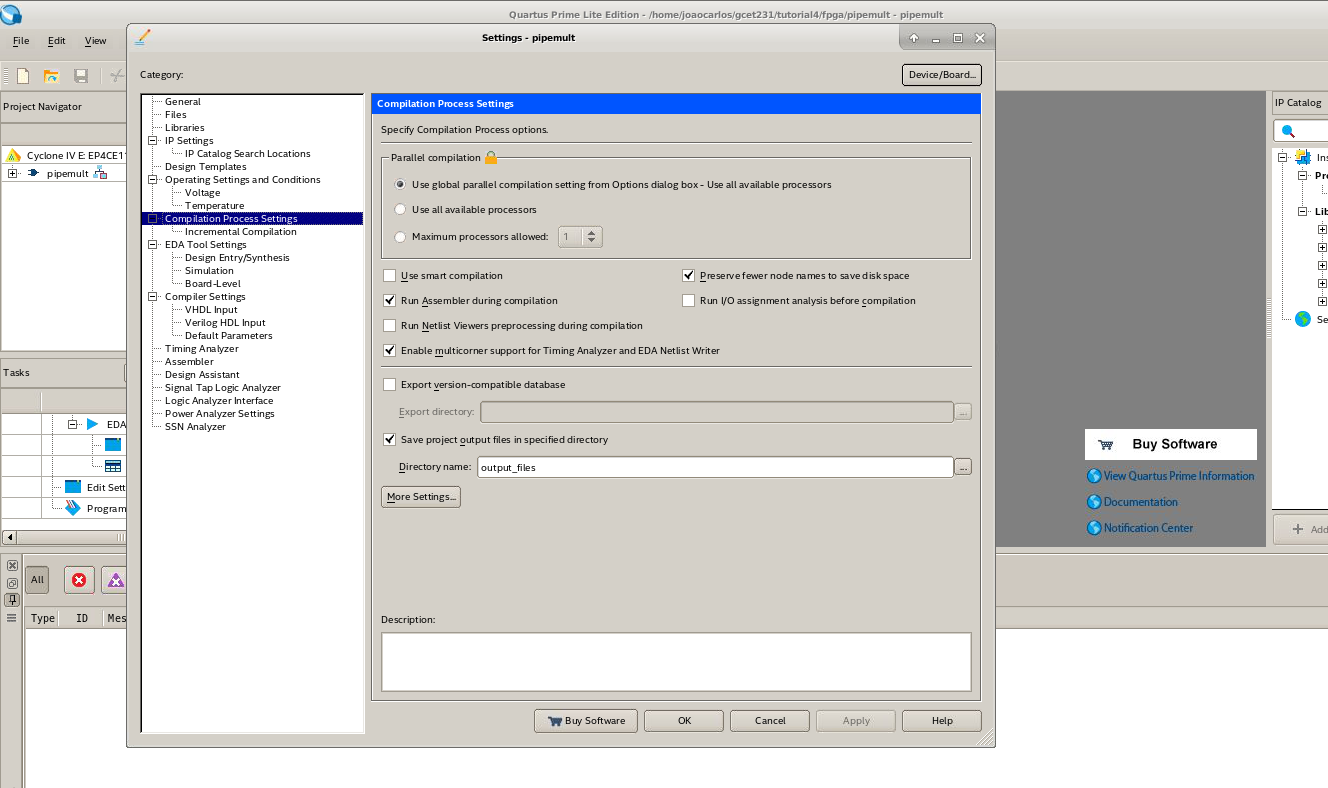Click the lock icon beside Parallel compilation
1328x788 pixels.
coord(491,157)
